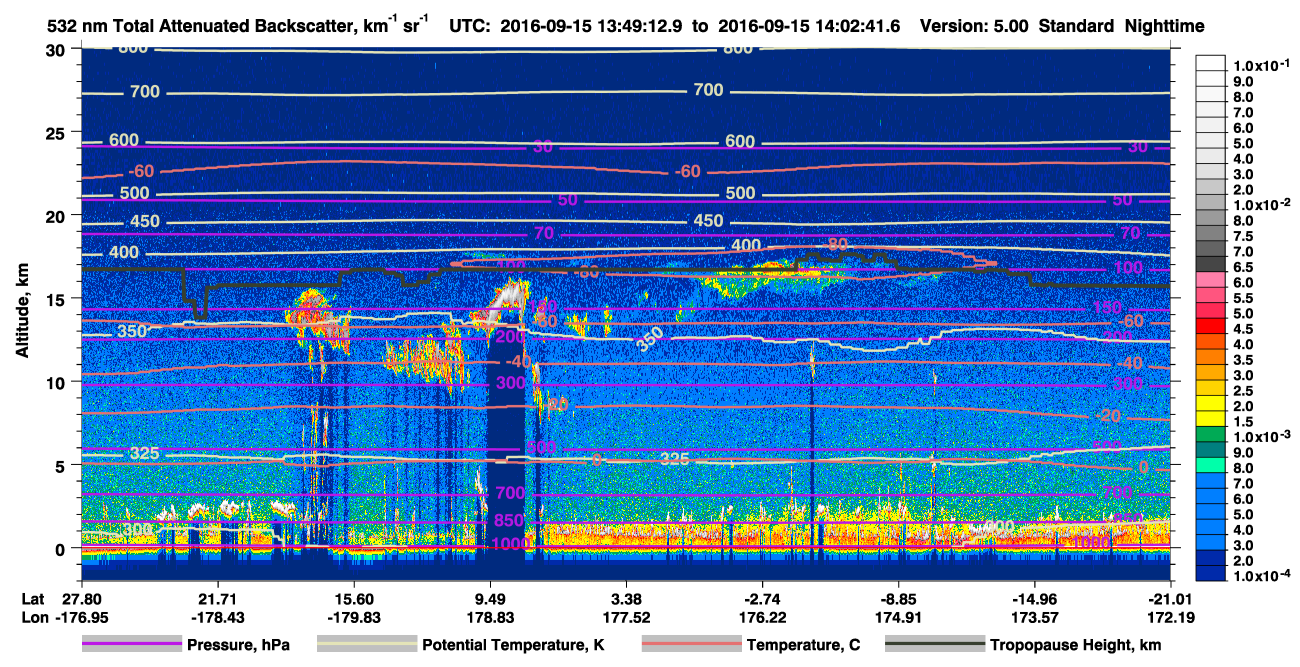Click the 'Pressure, hPa' legend label
This screenshot has width=1300, height=667.
click(238, 645)
